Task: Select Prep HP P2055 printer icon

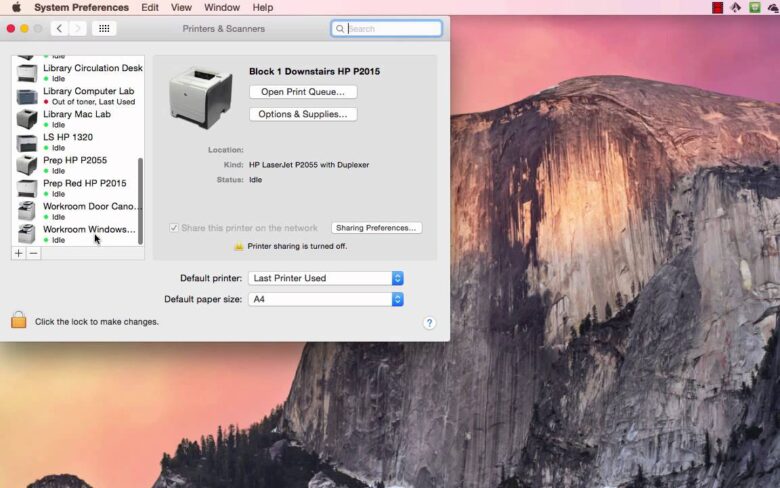Action: click(x=27, y=165)
